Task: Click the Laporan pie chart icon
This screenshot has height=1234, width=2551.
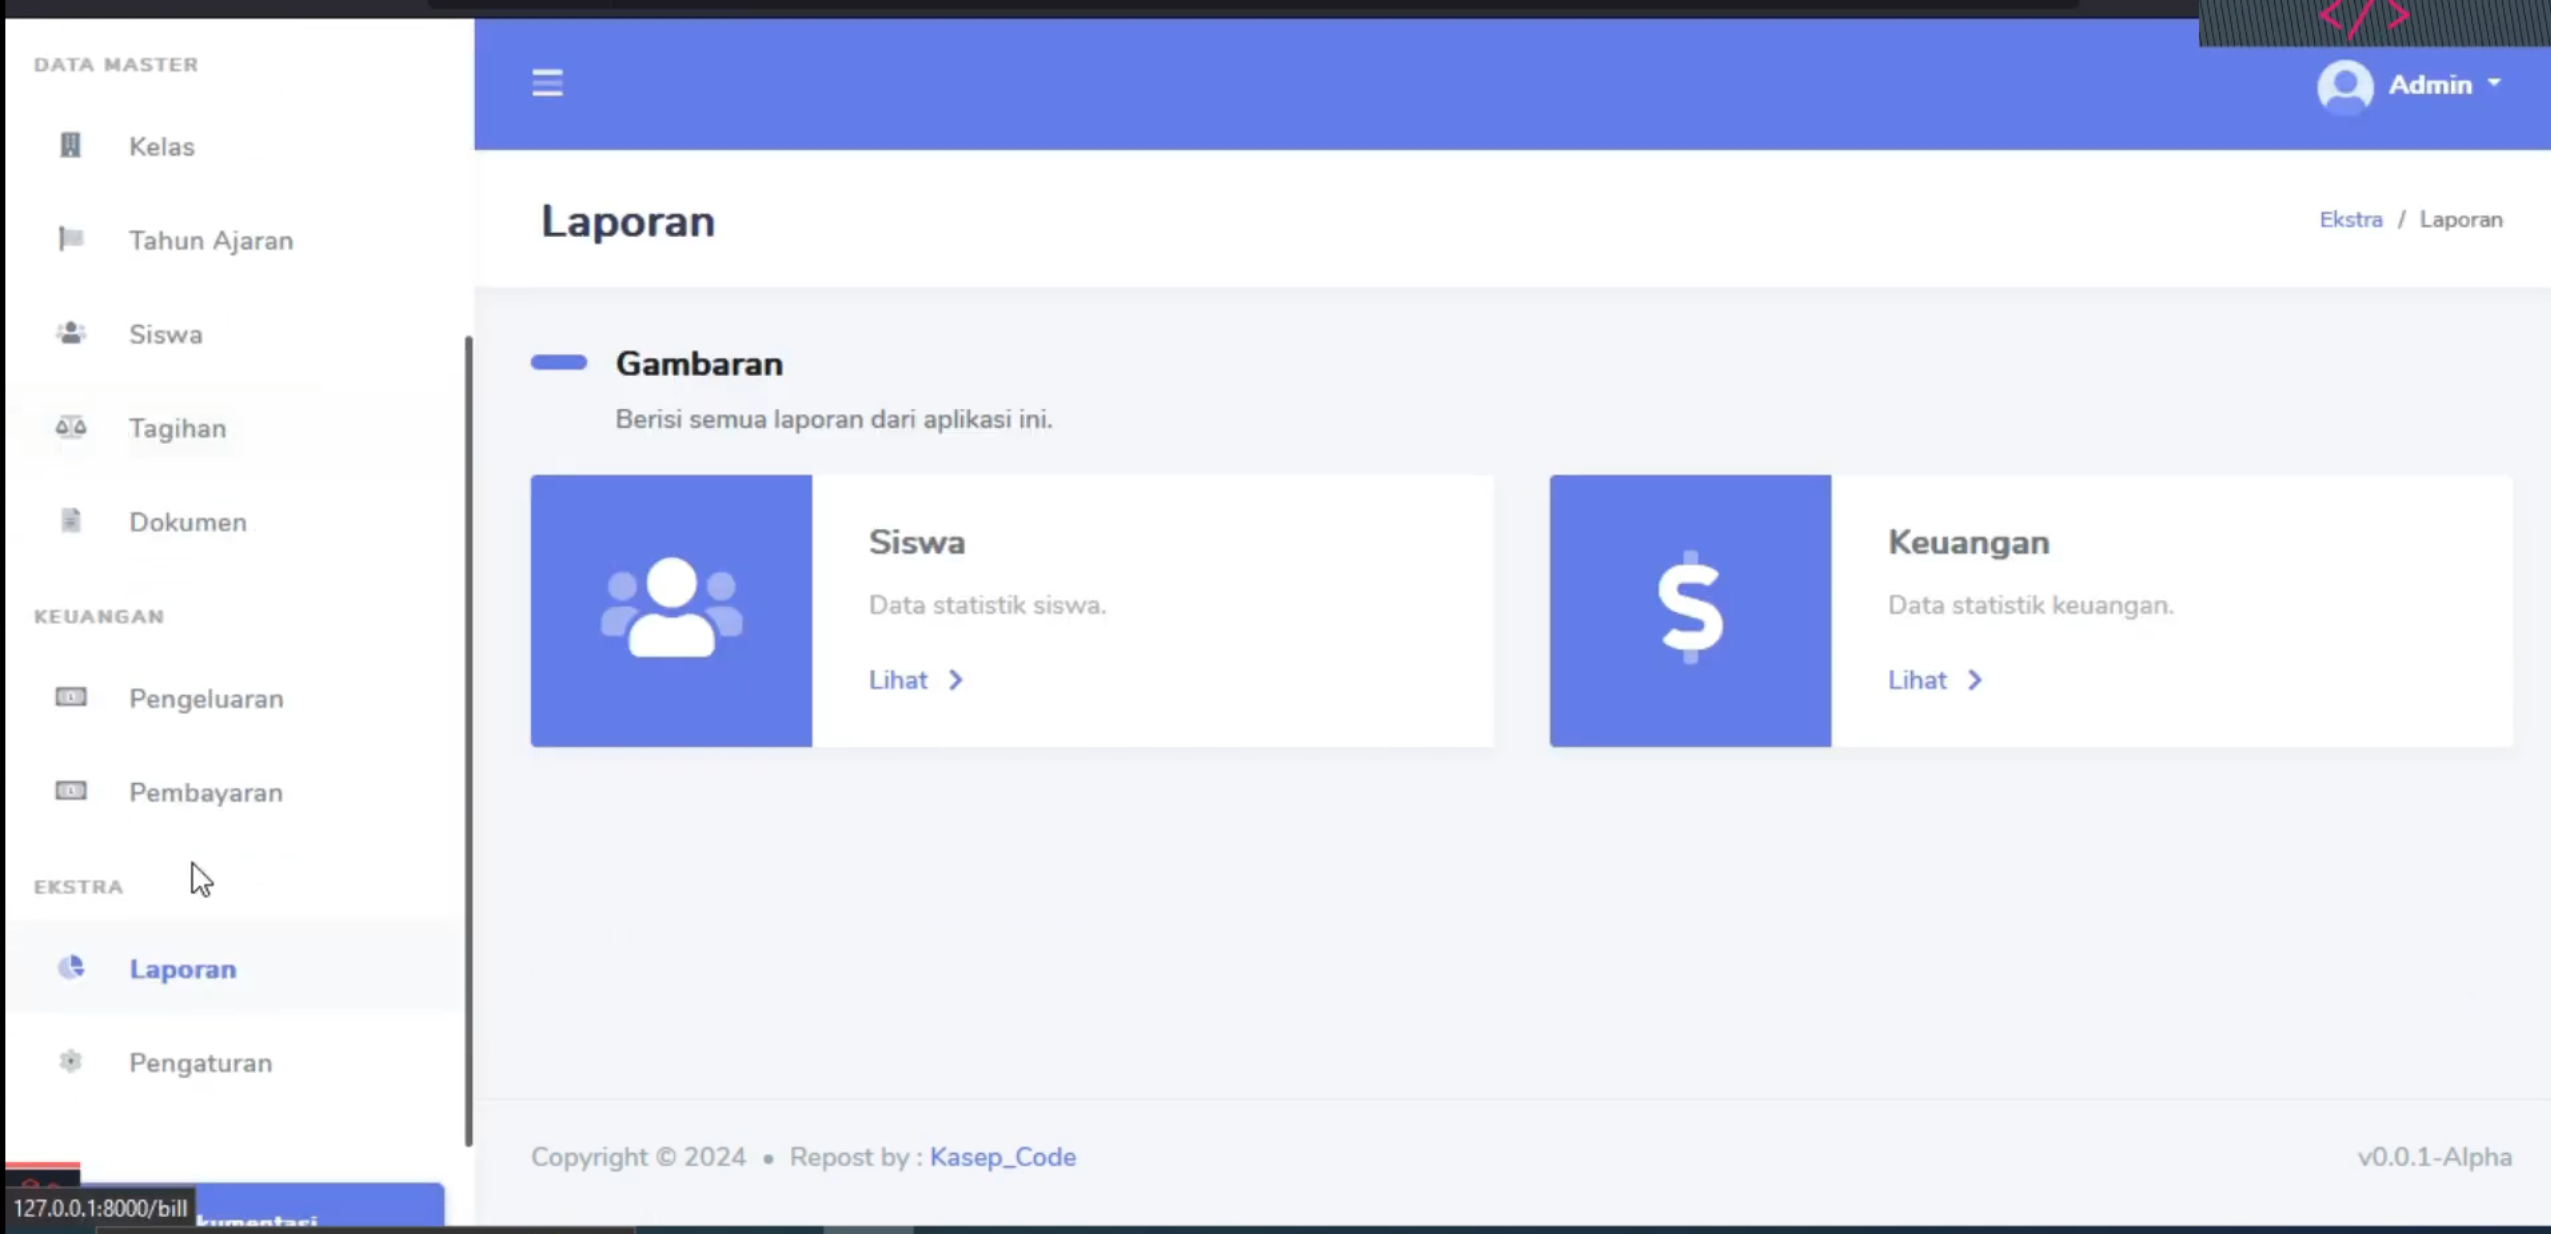Action: pos(70,967)
